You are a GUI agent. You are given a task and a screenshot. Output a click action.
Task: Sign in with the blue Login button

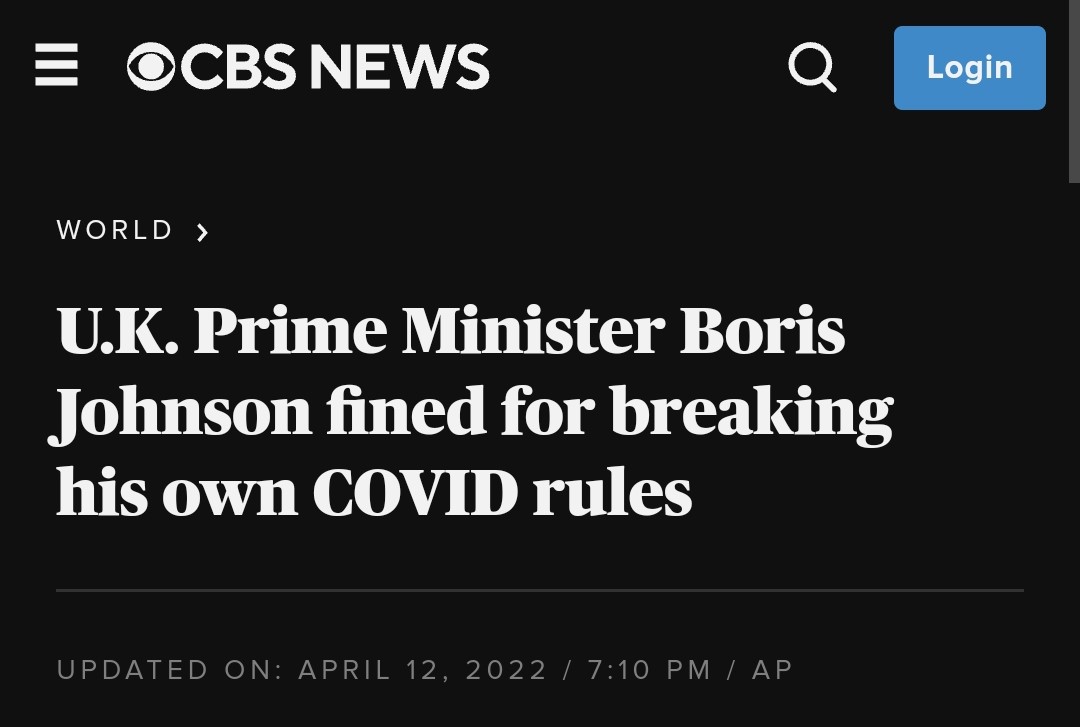970,68
